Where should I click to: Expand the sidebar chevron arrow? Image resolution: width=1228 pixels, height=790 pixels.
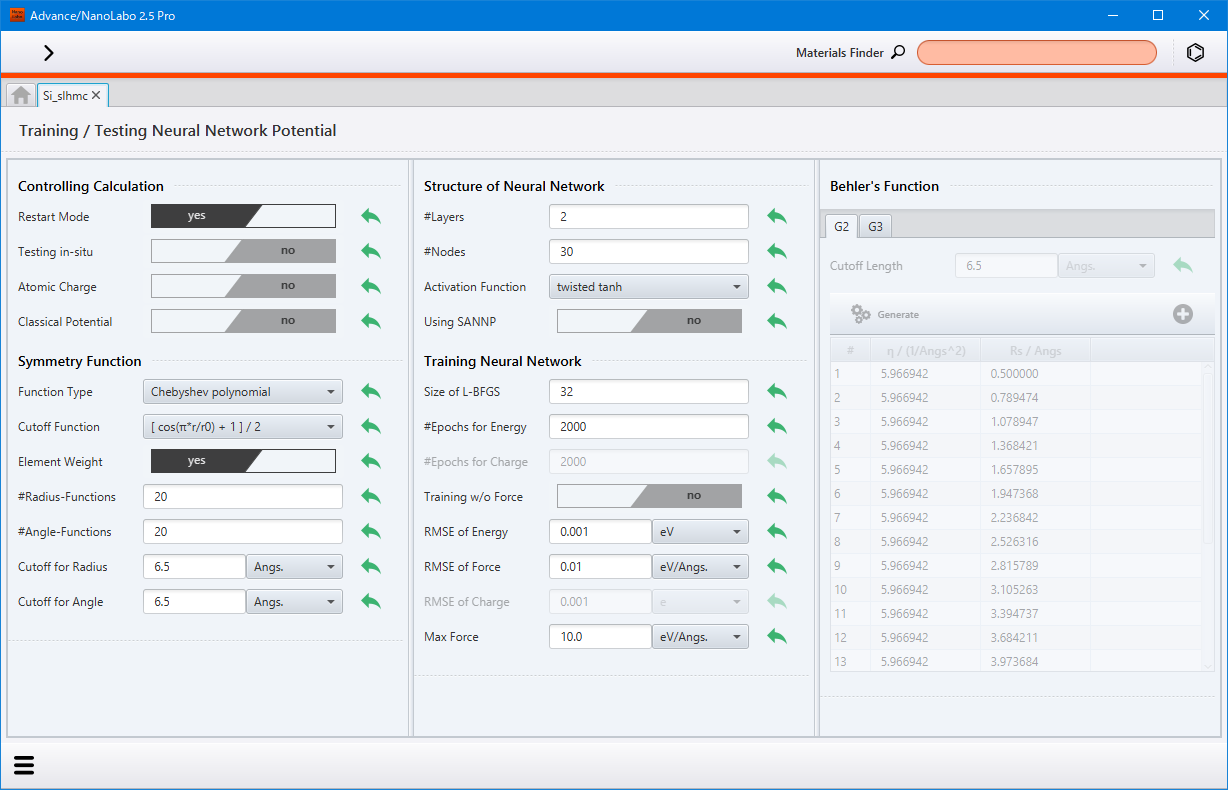pyautogui.click(x=49, y=53)
